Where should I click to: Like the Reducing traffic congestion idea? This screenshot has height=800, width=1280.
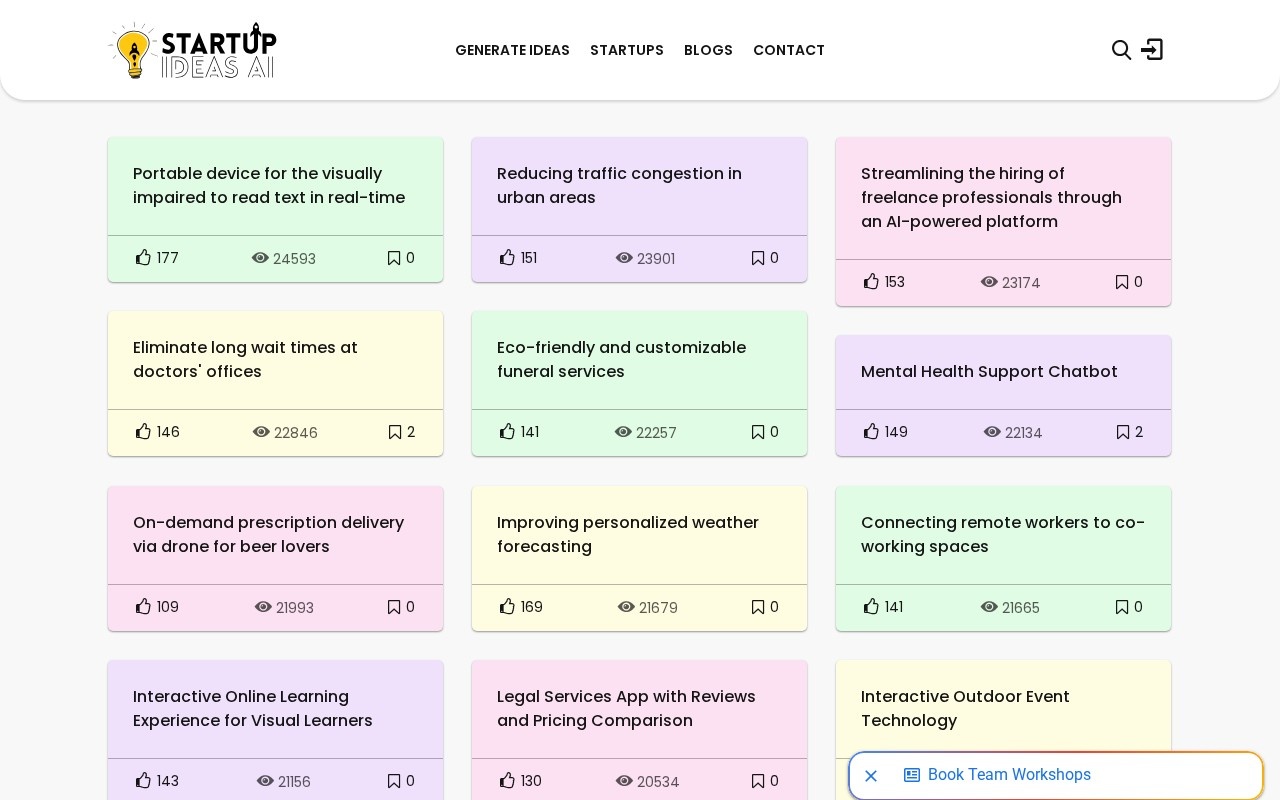(x=507, y=258)
